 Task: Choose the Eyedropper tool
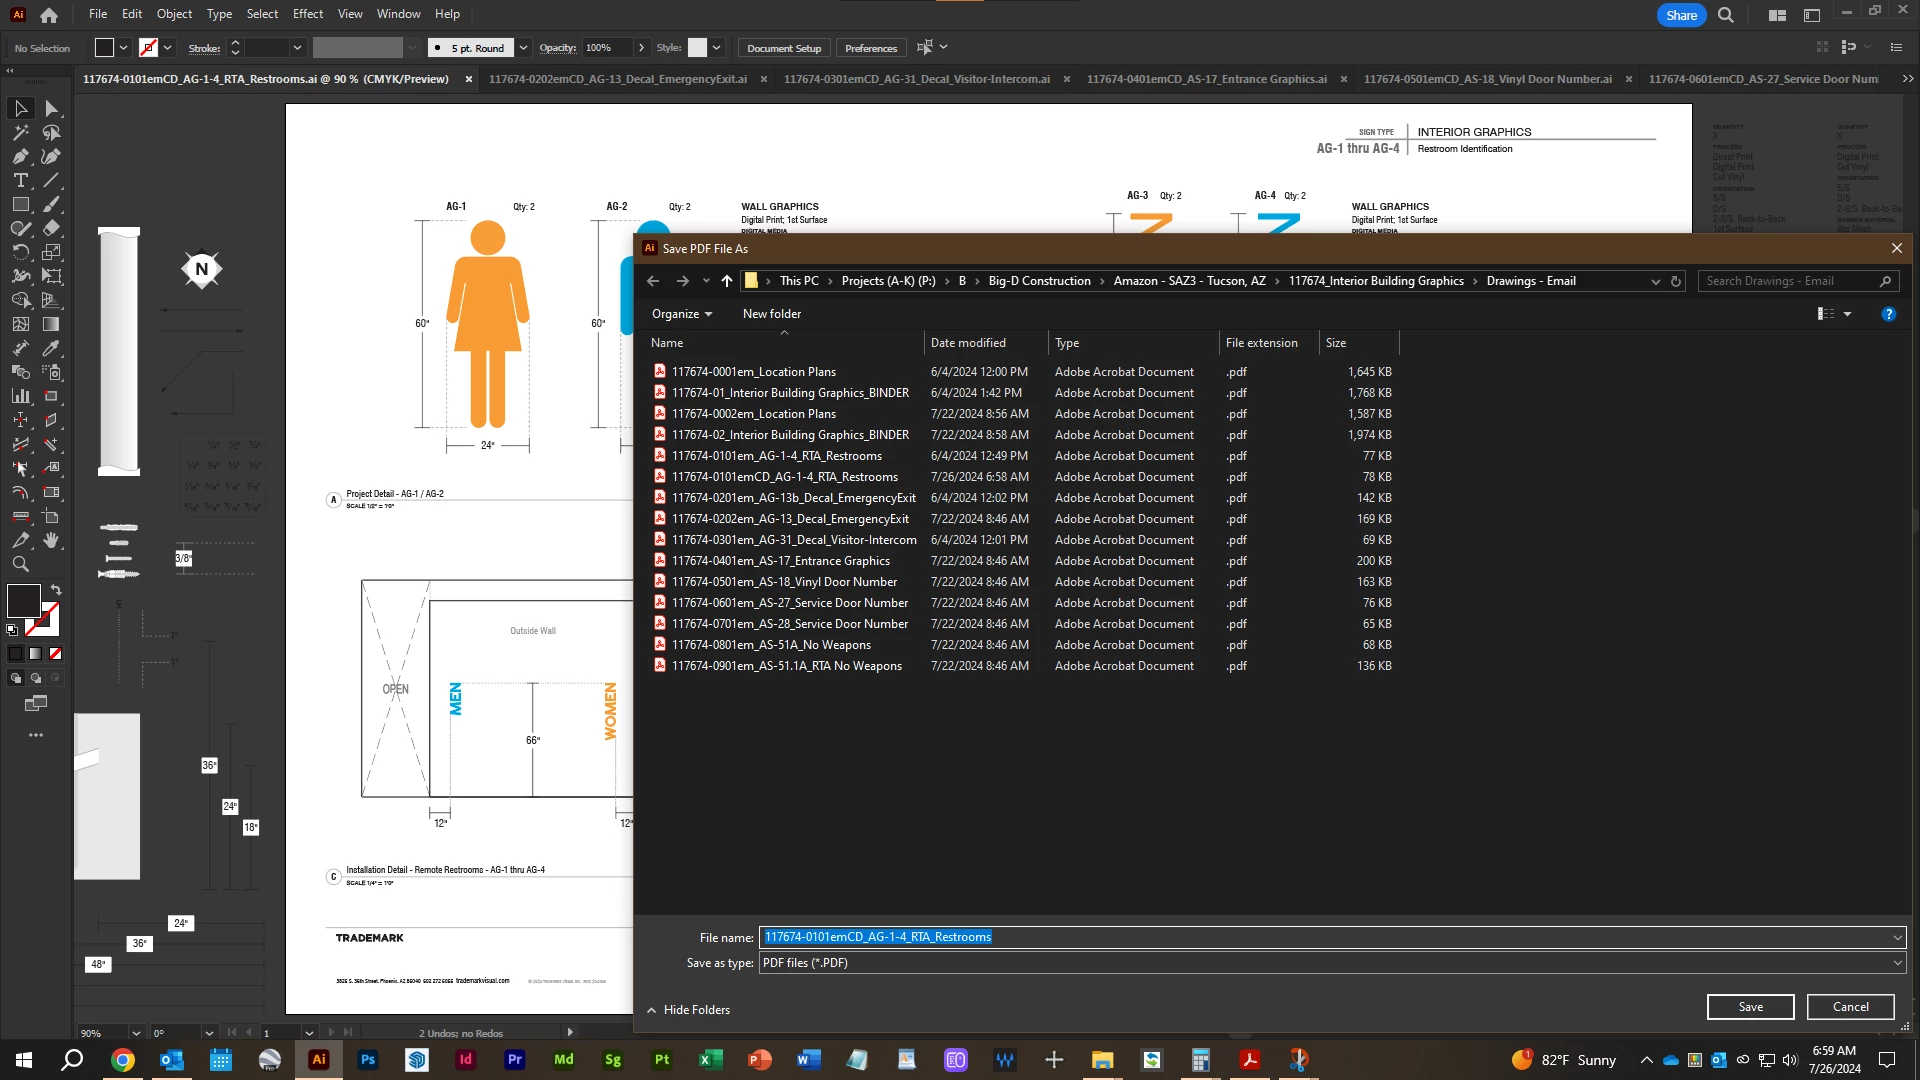[x=51, y=348]
